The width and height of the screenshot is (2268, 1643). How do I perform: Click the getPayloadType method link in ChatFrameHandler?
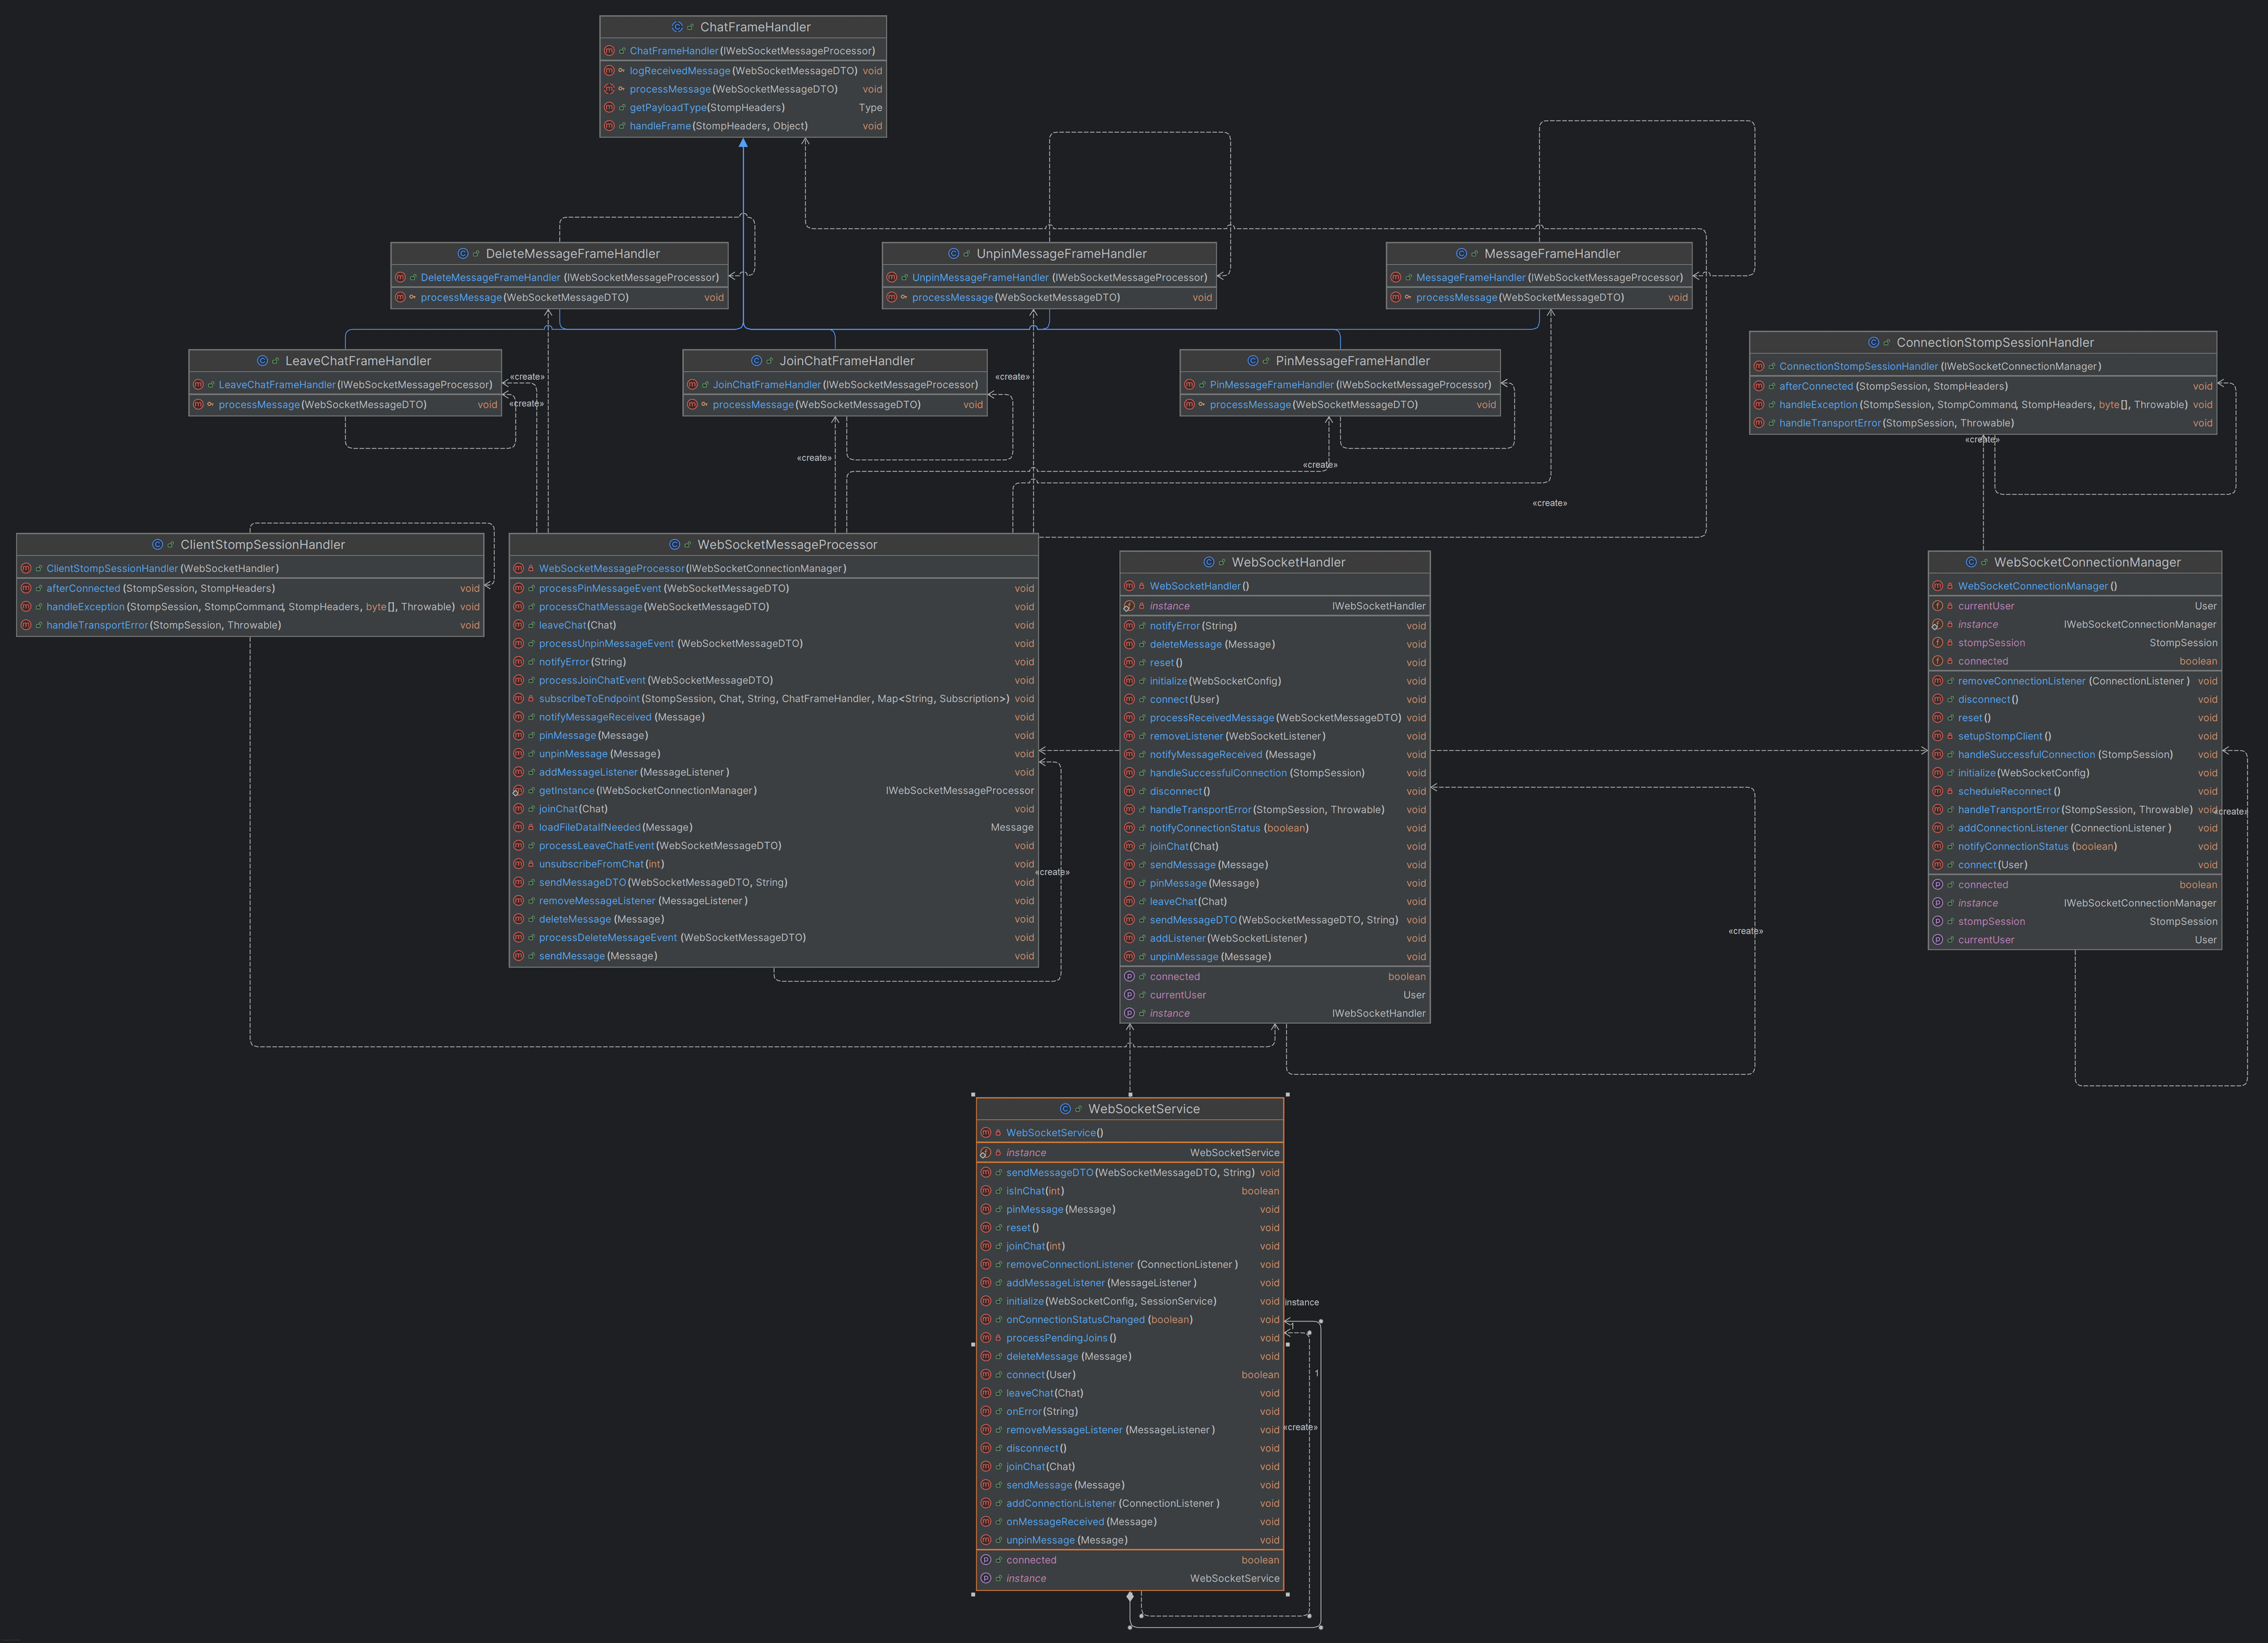668,107
